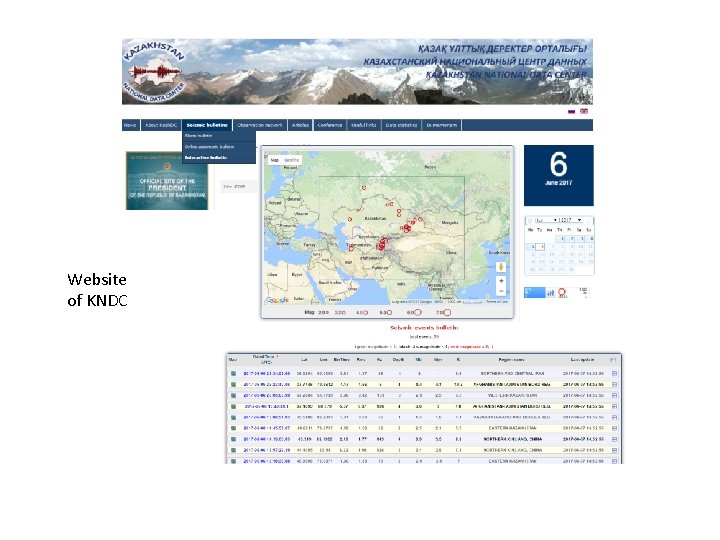Click the Western Kazakhstan region name
Viewport: 720px width, 540px height.
click(512, 395)
